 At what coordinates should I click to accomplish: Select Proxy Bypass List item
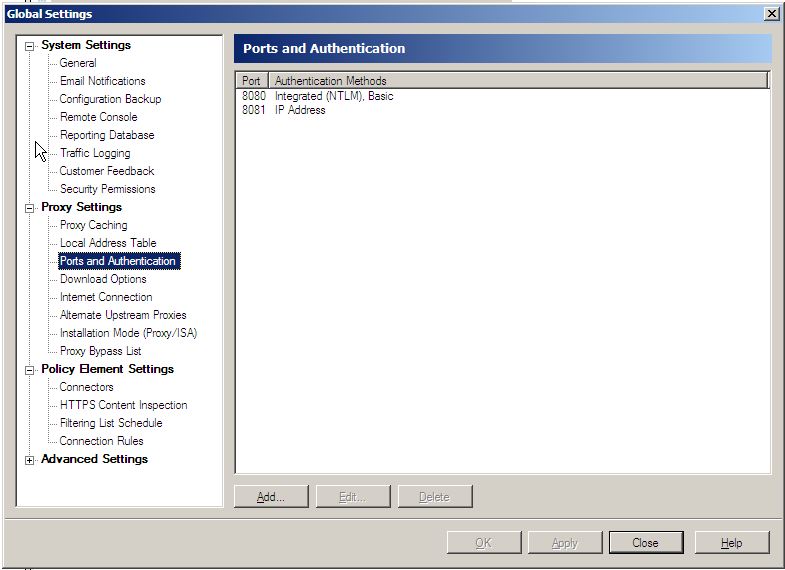pyautogui.click(x=100, y=351)
